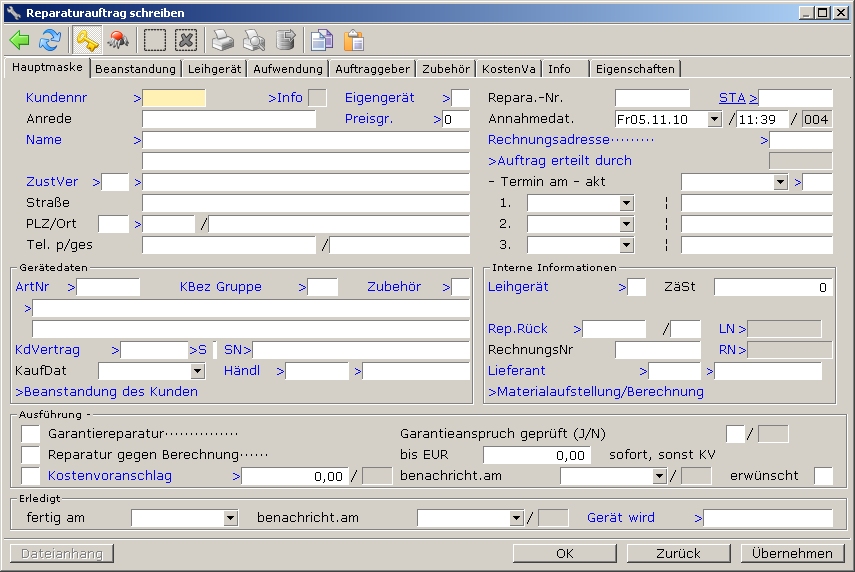Click the clipboard paste icon
The height and width of the screenshot is (572, 855).
(353, 40)
